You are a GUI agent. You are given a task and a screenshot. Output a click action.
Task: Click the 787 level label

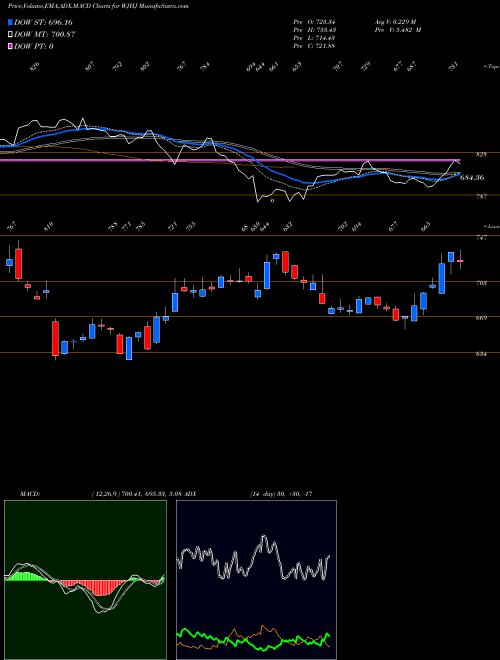481,197
